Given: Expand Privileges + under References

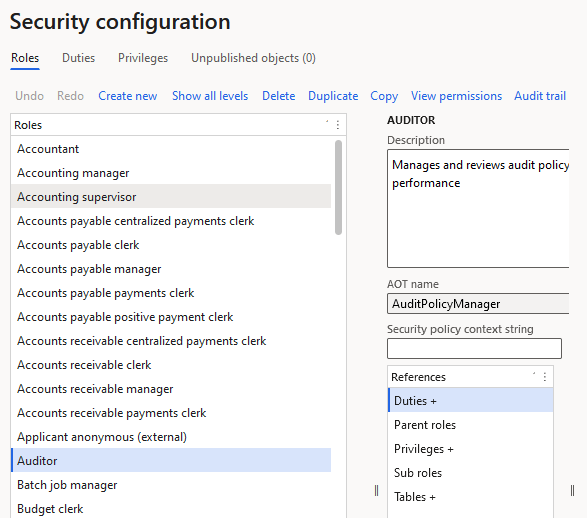Looking at the screenshot, I should [471, 448].
